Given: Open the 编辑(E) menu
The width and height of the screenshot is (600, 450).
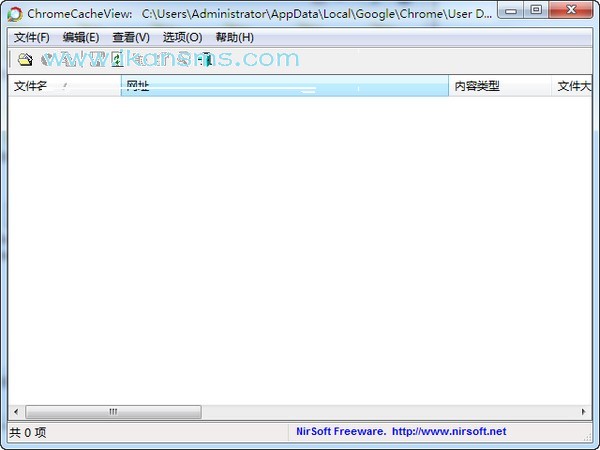Looking at the screenshot, I should (x=81, y=38).
